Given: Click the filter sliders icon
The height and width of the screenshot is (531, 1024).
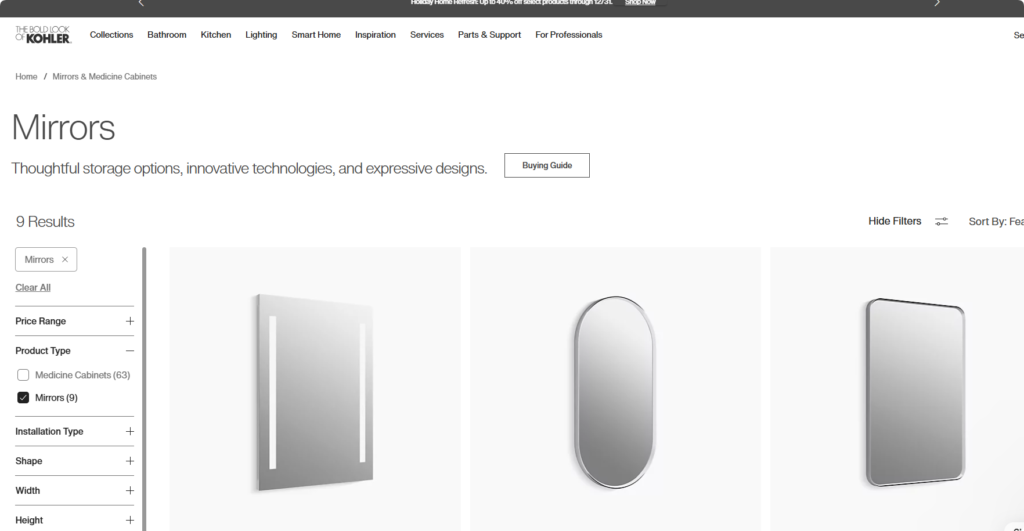Looking at the screenshot, I should click(941, 221).
